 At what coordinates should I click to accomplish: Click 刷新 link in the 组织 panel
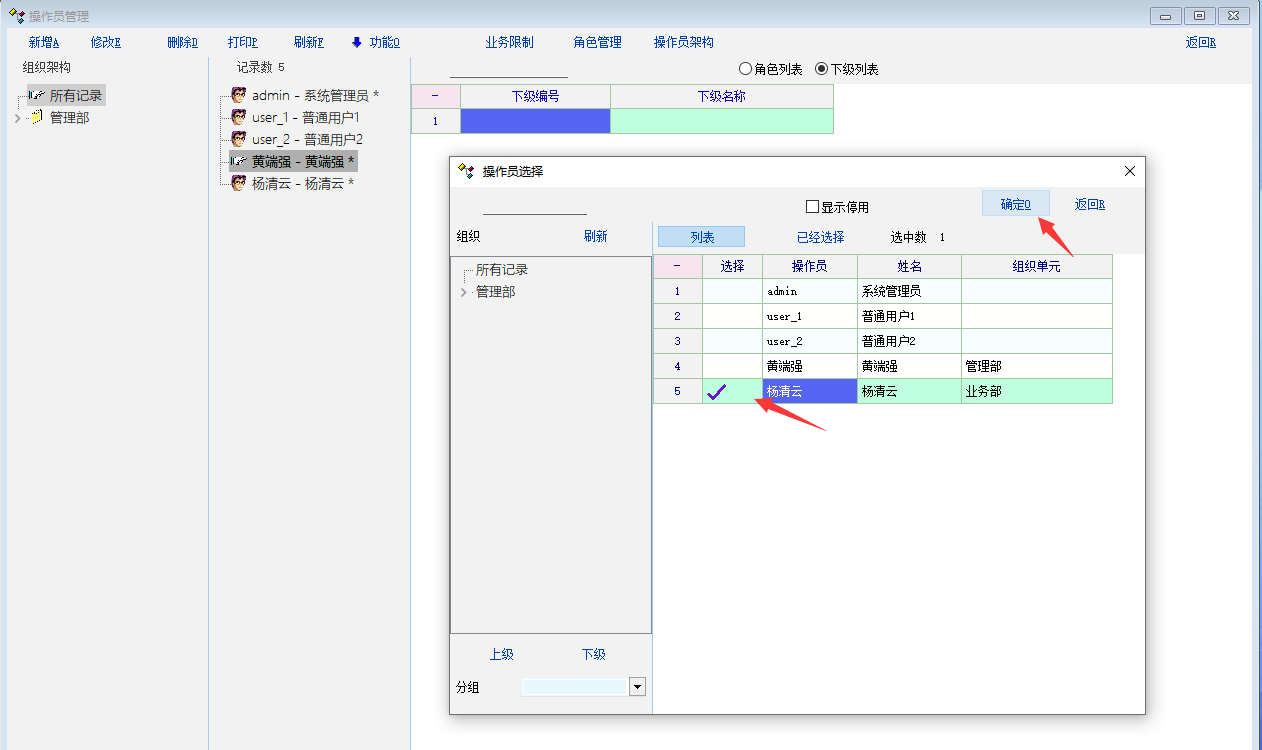(x=595, y=237)
